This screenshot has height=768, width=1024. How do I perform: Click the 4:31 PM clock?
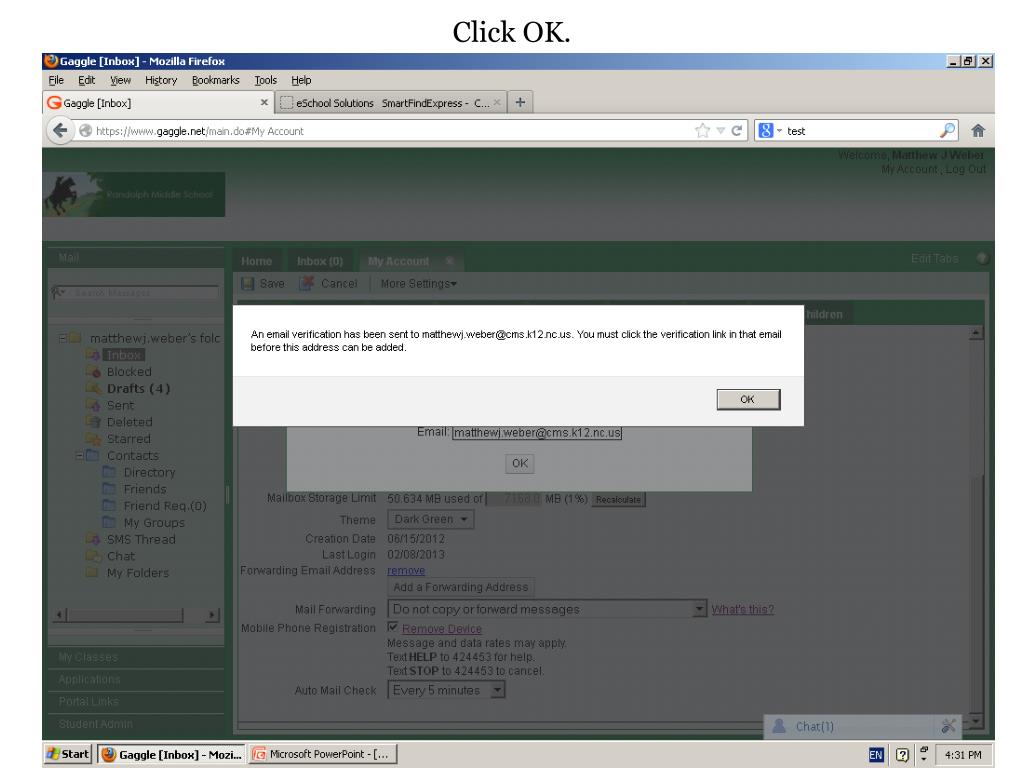(x=963, y=755)
